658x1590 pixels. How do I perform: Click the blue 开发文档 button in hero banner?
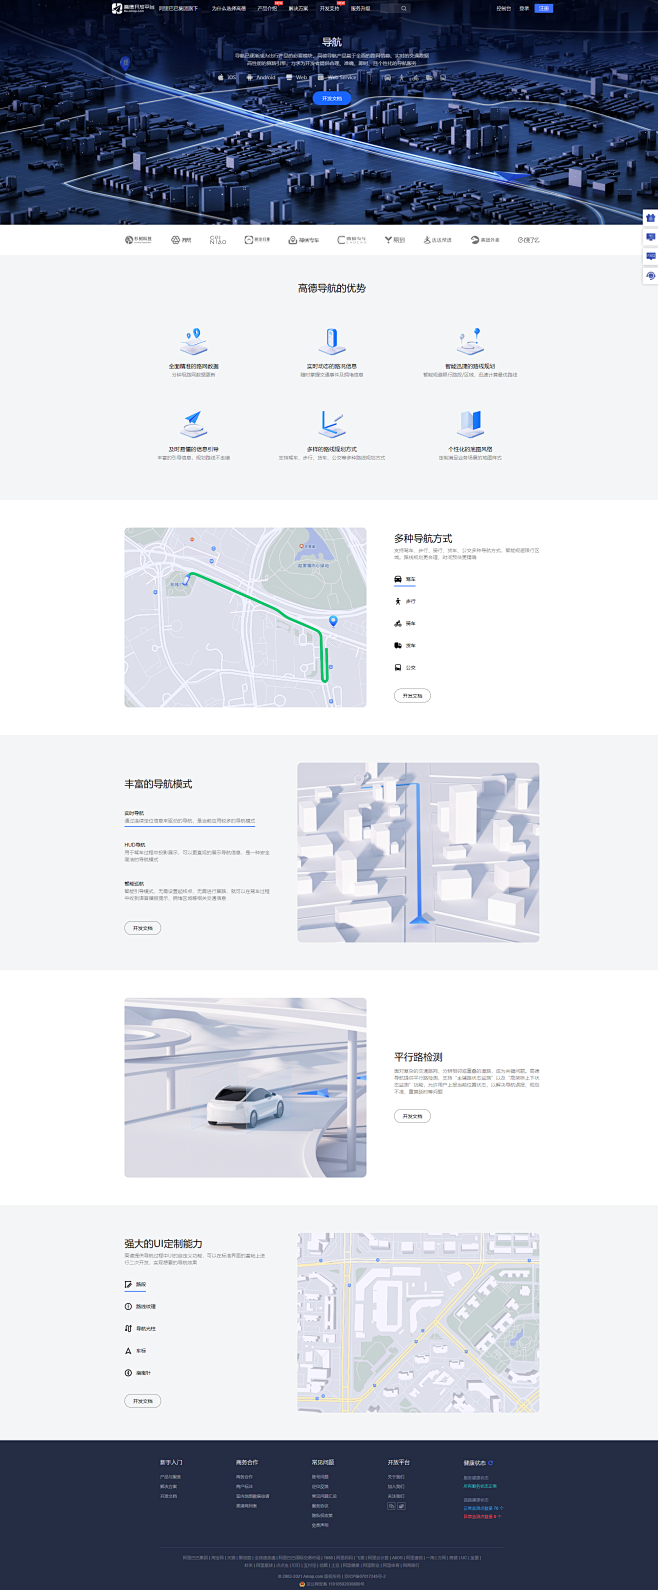(332, 98)
